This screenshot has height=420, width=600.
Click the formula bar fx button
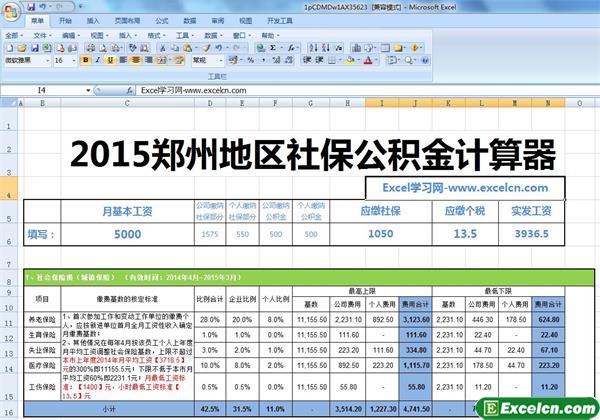[130, 90]
